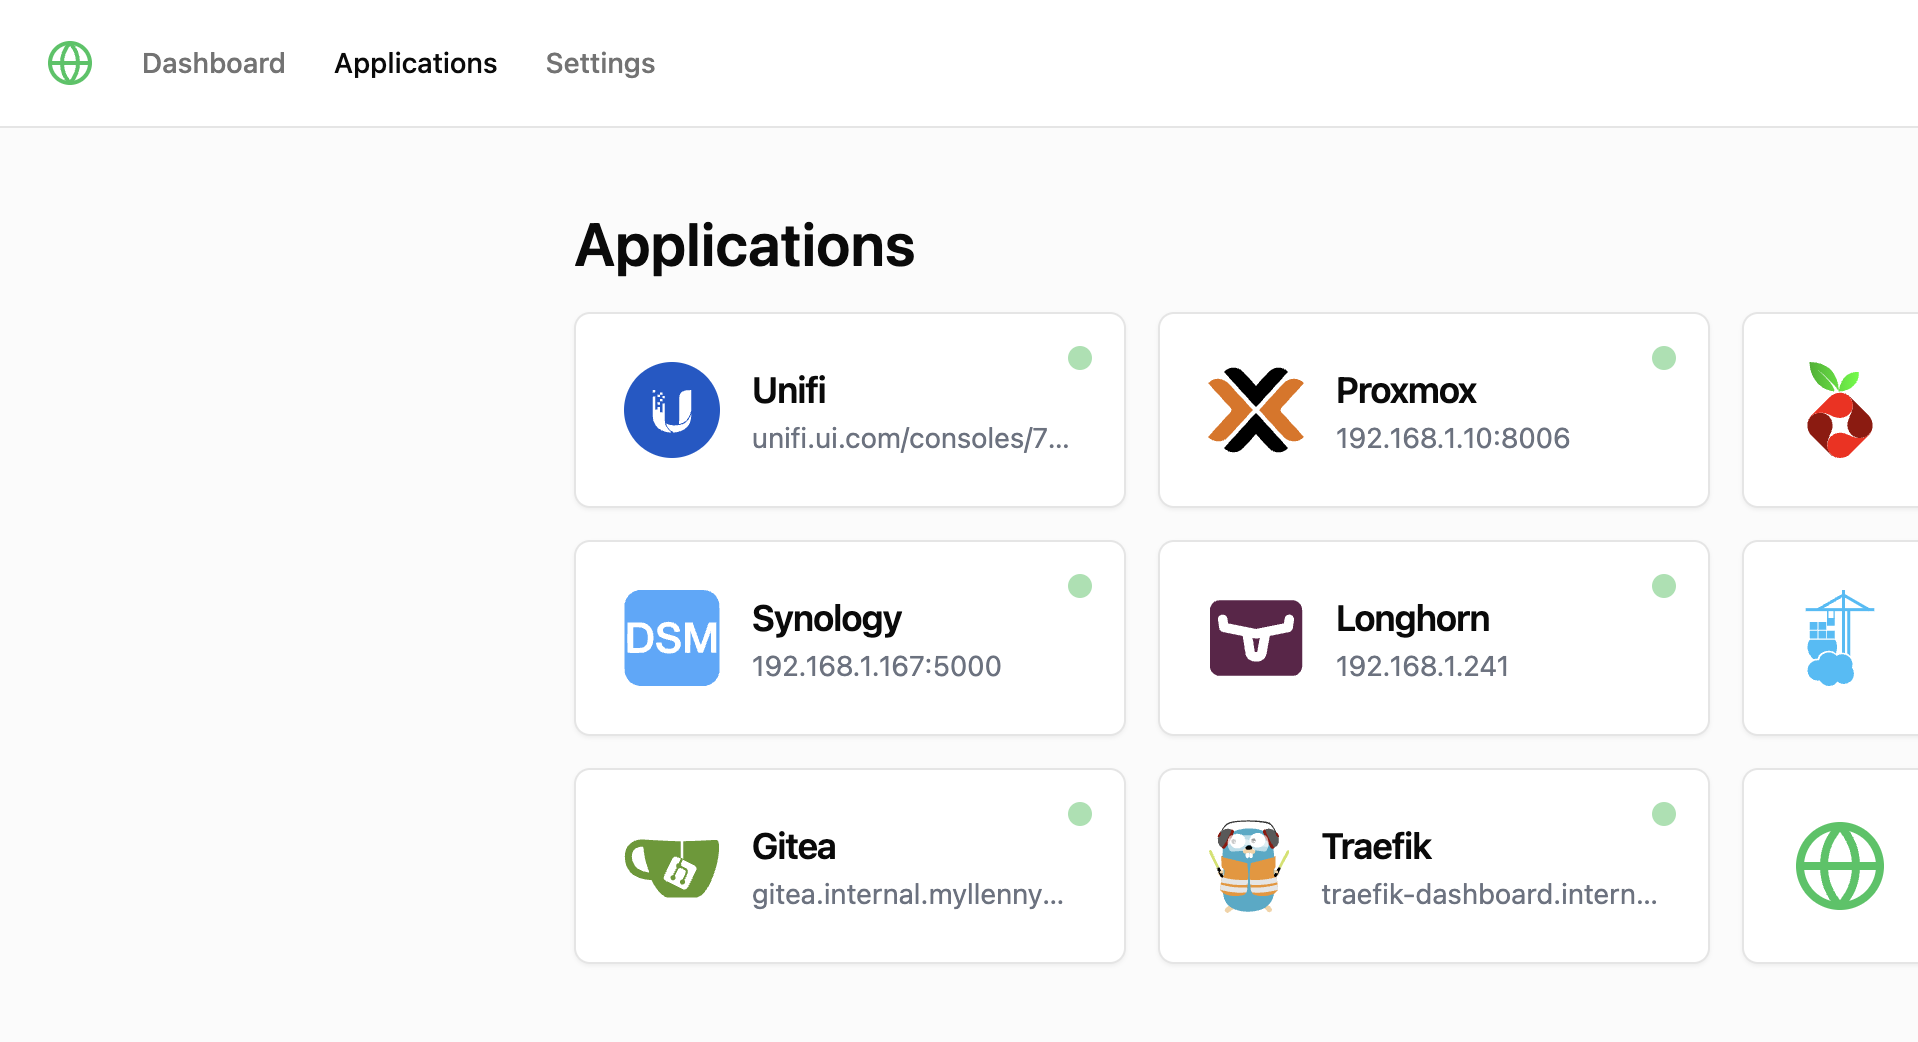Open the green globe app card icon
The image size is (1918, 1042).
pyautogui.click(x=1839, y=866)
